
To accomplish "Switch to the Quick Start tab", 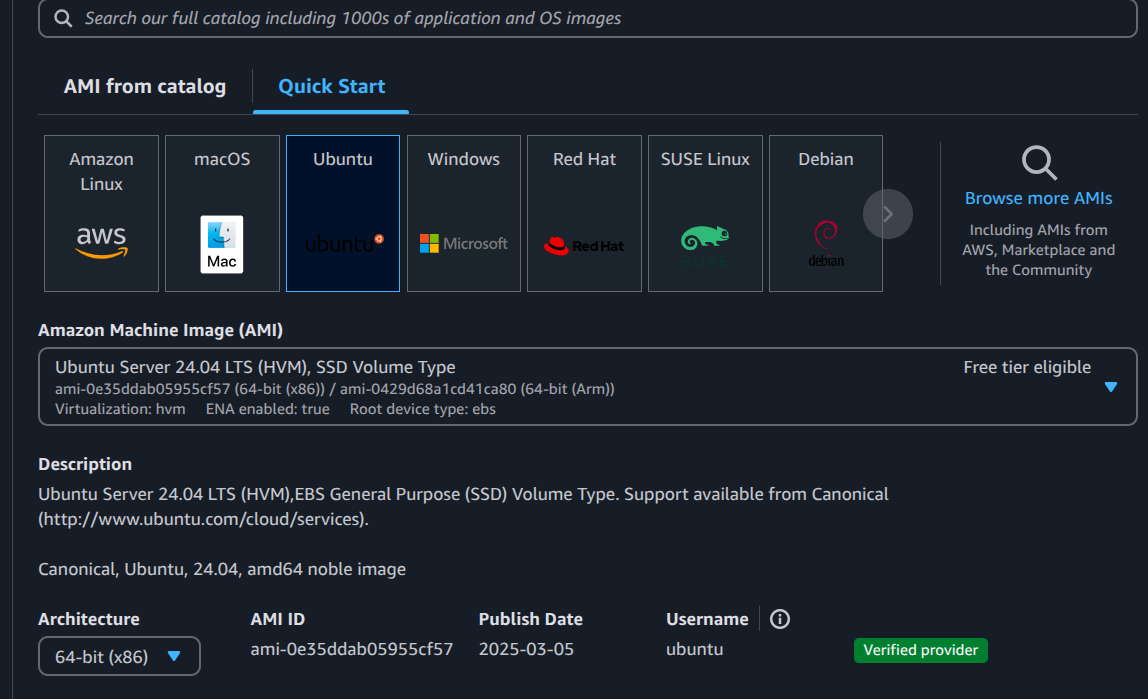I will pos(332,86).
